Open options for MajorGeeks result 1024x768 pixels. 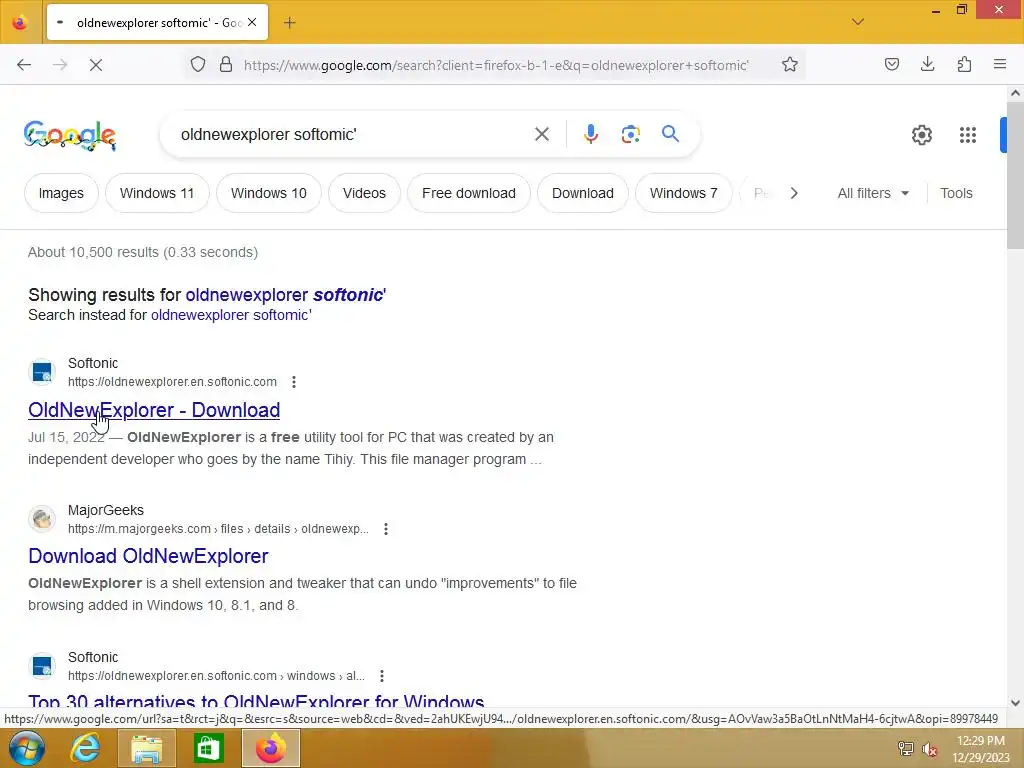[x=386, y=529]
